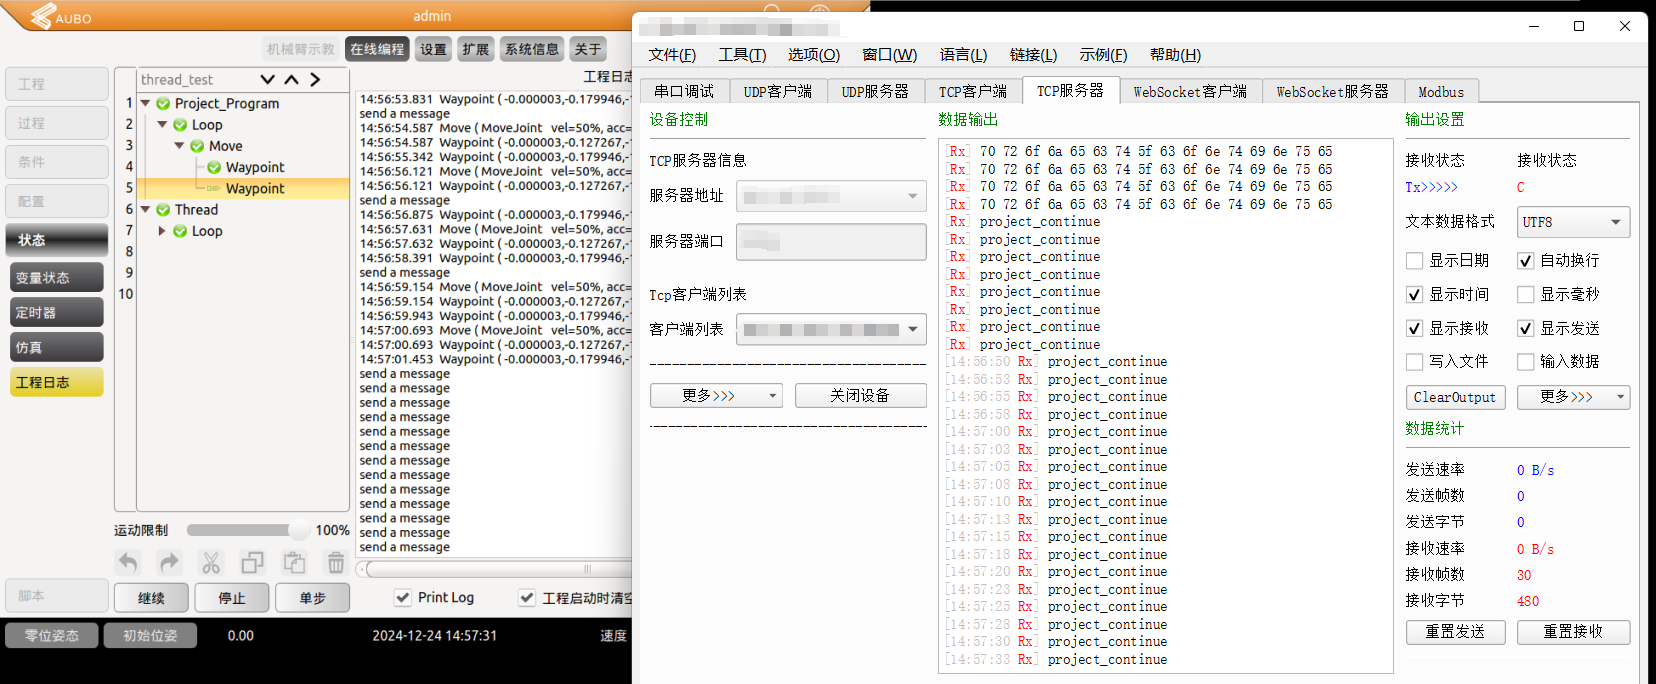This screenshot has width=1656, height=684.
Task: Open the 客户端列表 dropdown
Action: (831, 329)
